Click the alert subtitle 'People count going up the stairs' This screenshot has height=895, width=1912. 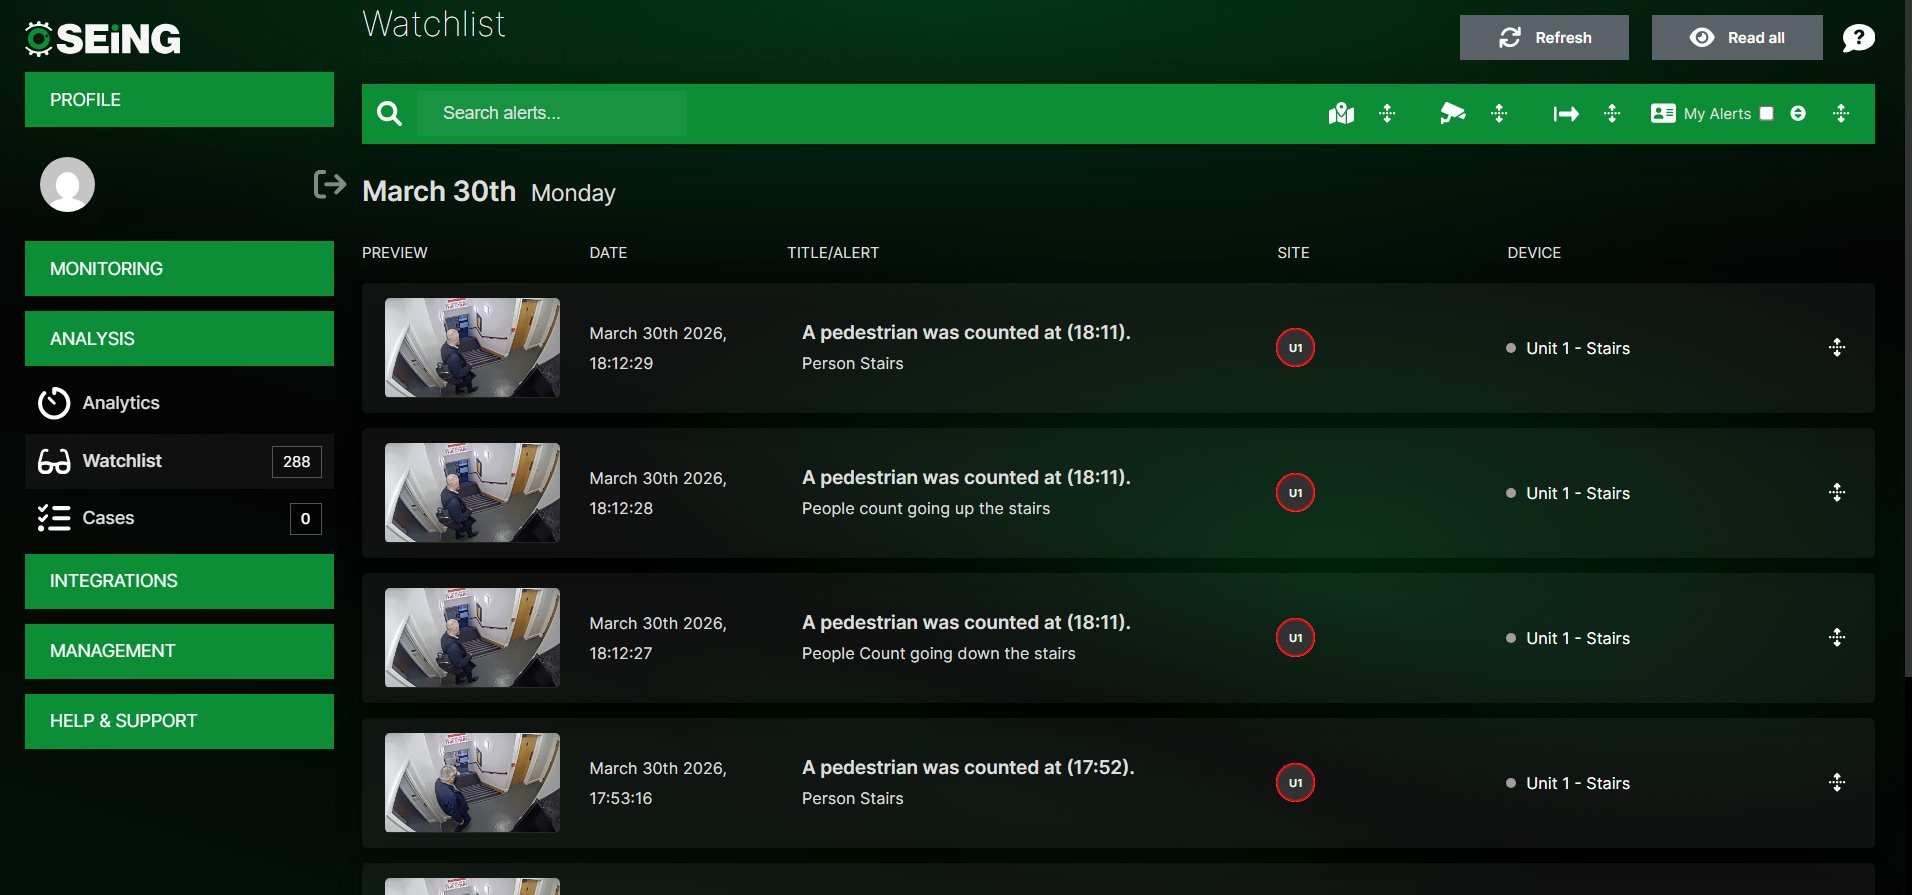pyautogui.click(x=926, y=509)
